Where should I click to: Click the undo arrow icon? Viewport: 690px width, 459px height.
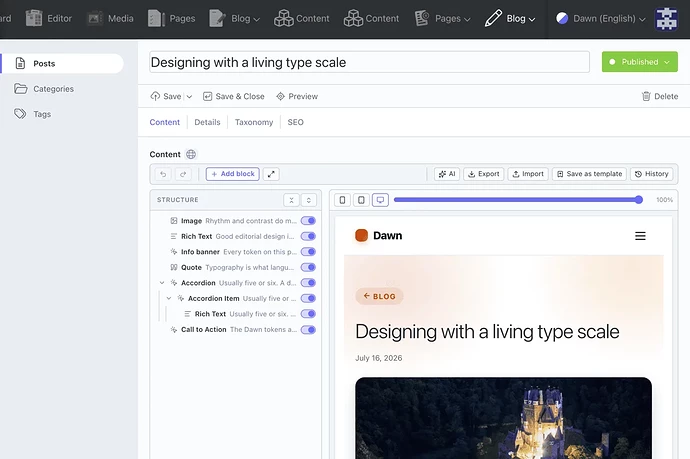tap(163, 174)
